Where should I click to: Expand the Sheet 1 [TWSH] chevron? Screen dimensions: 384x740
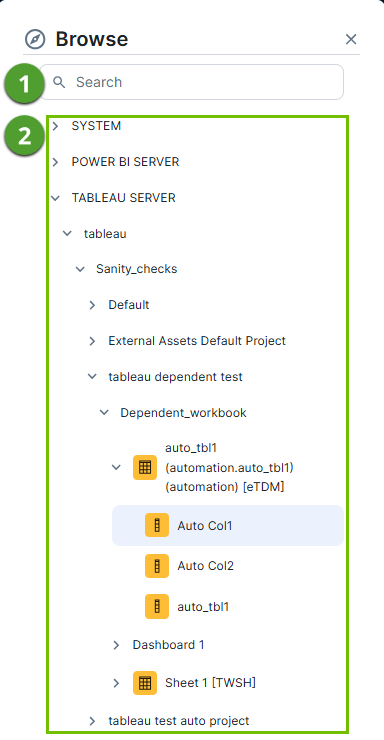coord(116,683)
